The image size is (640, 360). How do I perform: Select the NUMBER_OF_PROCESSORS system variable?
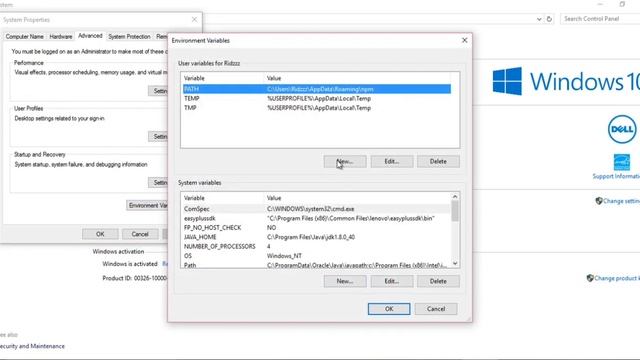[x=317, y=246]
